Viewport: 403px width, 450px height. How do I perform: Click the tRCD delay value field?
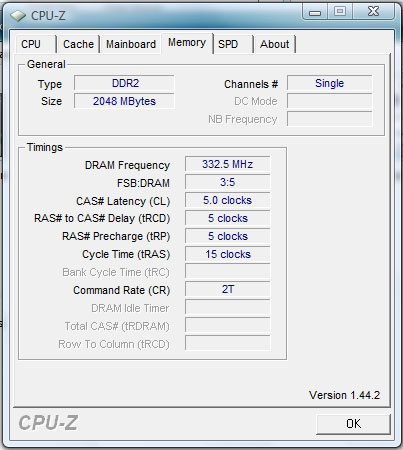click(228, 218)
